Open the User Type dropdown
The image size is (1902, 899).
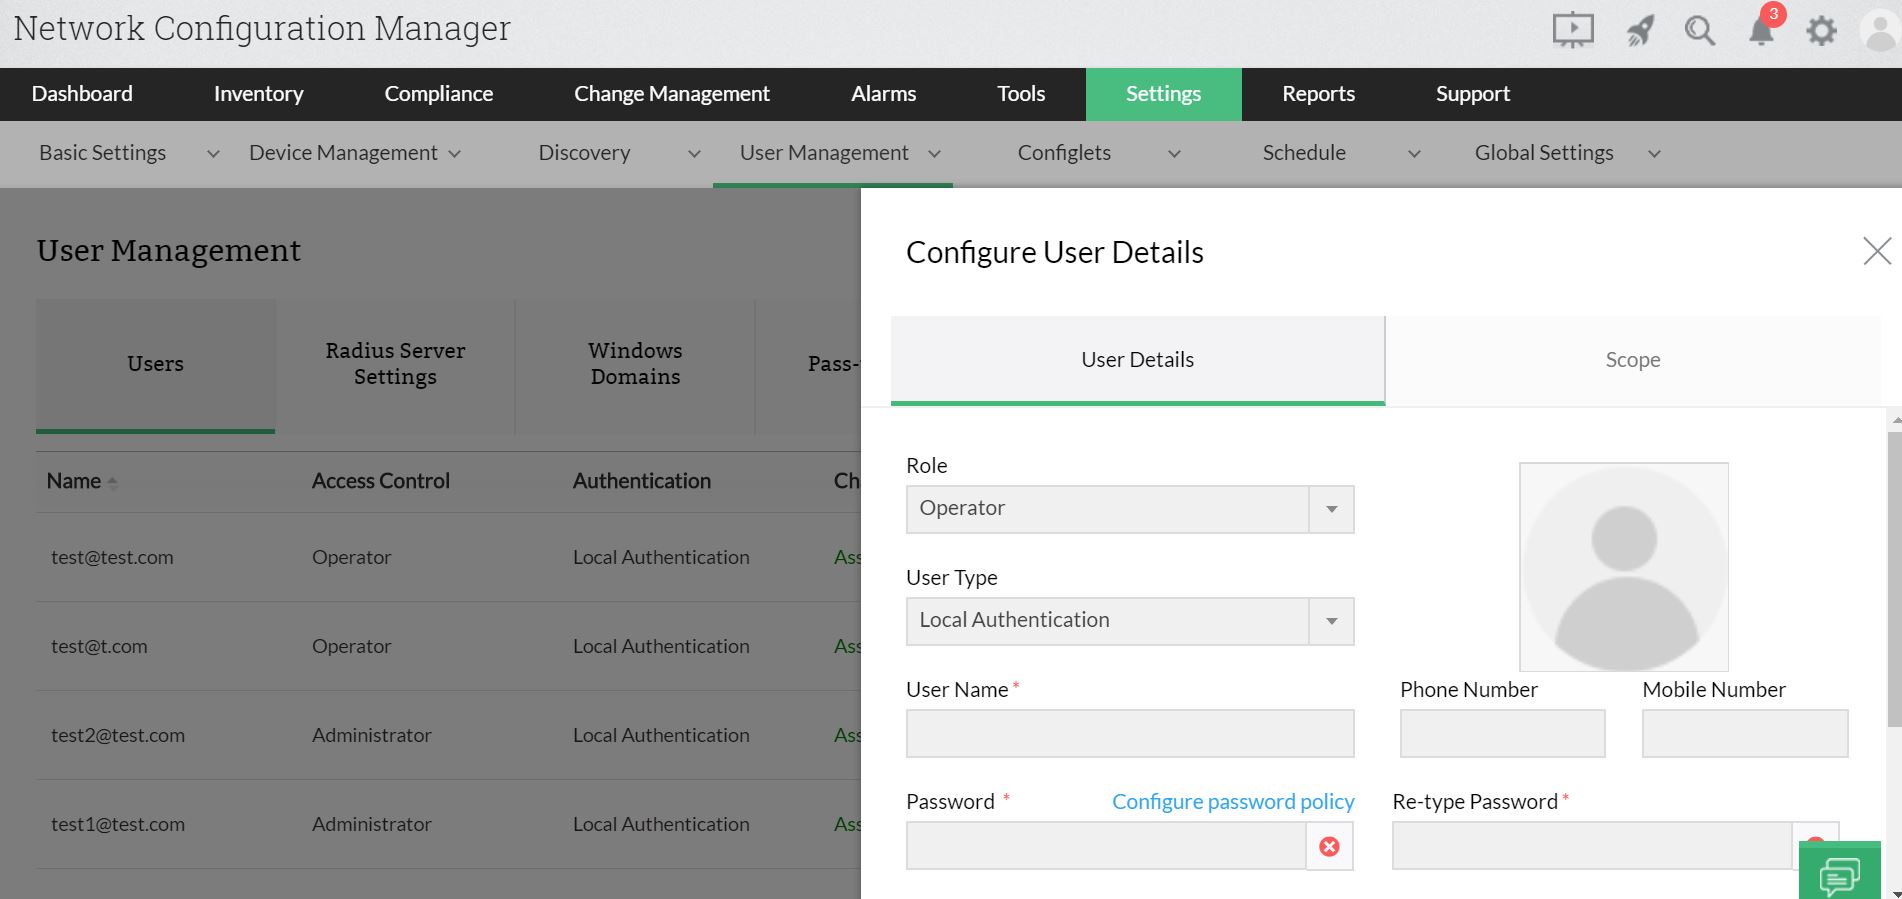pos(1129,621)
